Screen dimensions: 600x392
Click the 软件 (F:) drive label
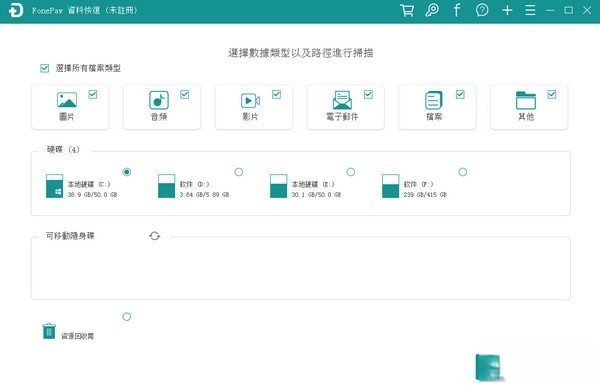pyautogui.click(x=418, y=185)
